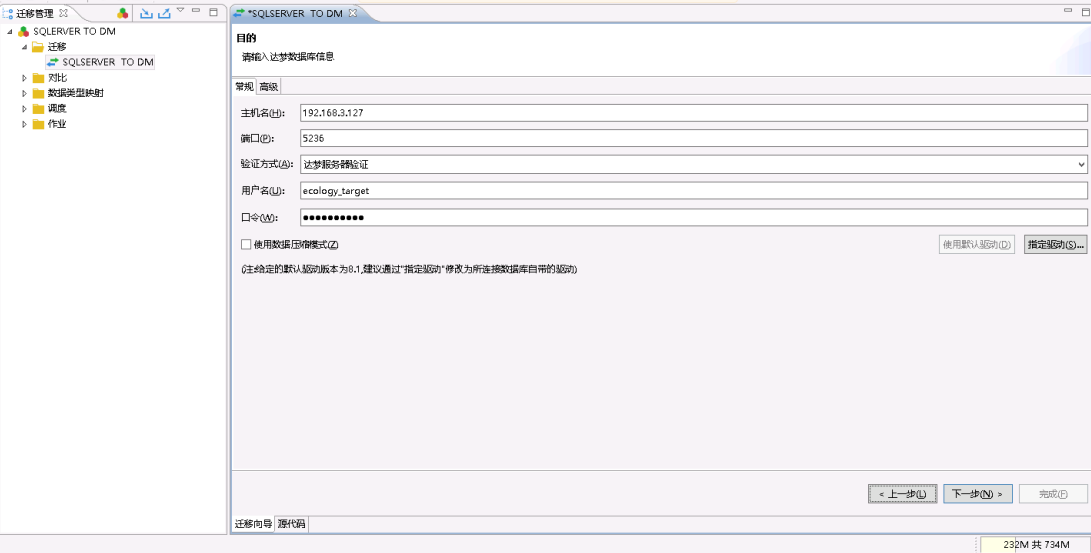Expand the 对比 folder
The height and width of the screenshot is (553, 1091).
(x=24, y=78)
